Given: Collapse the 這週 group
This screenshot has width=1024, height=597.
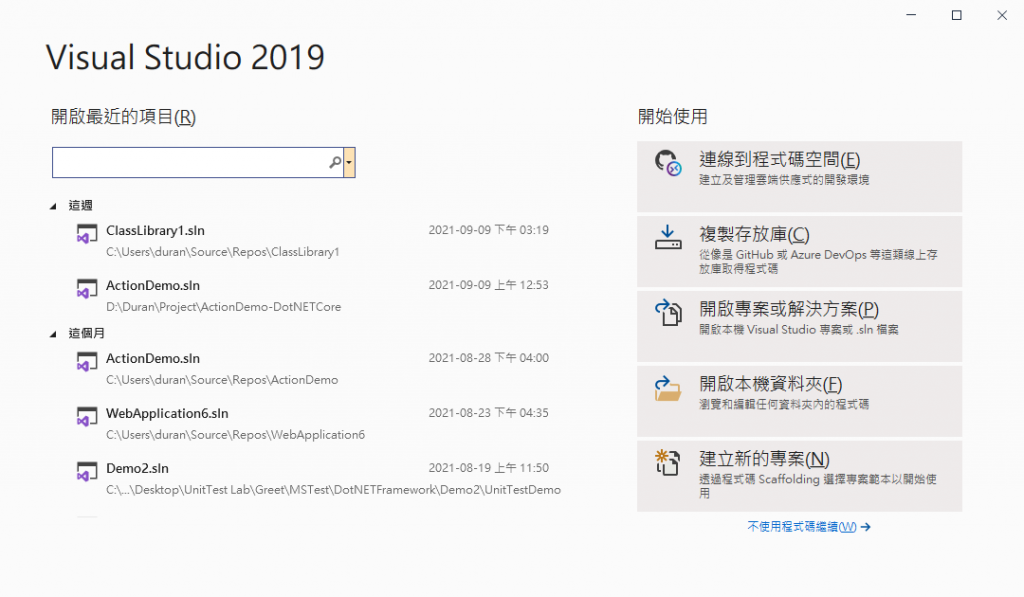Looking at the screenshot, I should [x=54, y=206].
